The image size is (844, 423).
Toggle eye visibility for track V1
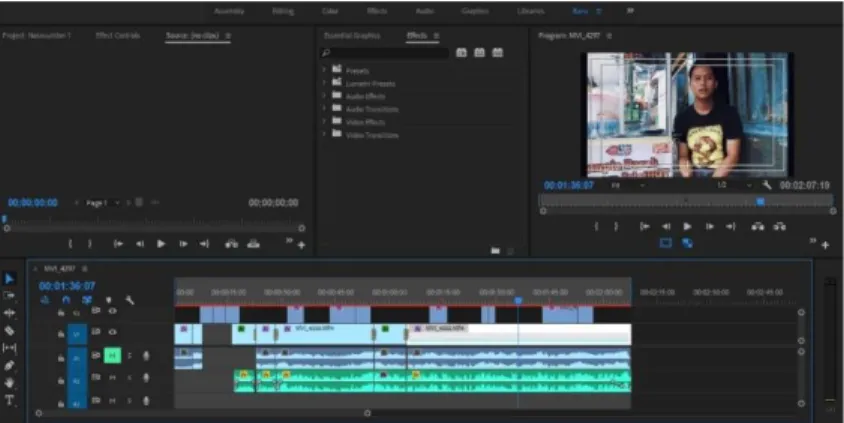click(112, 332)
